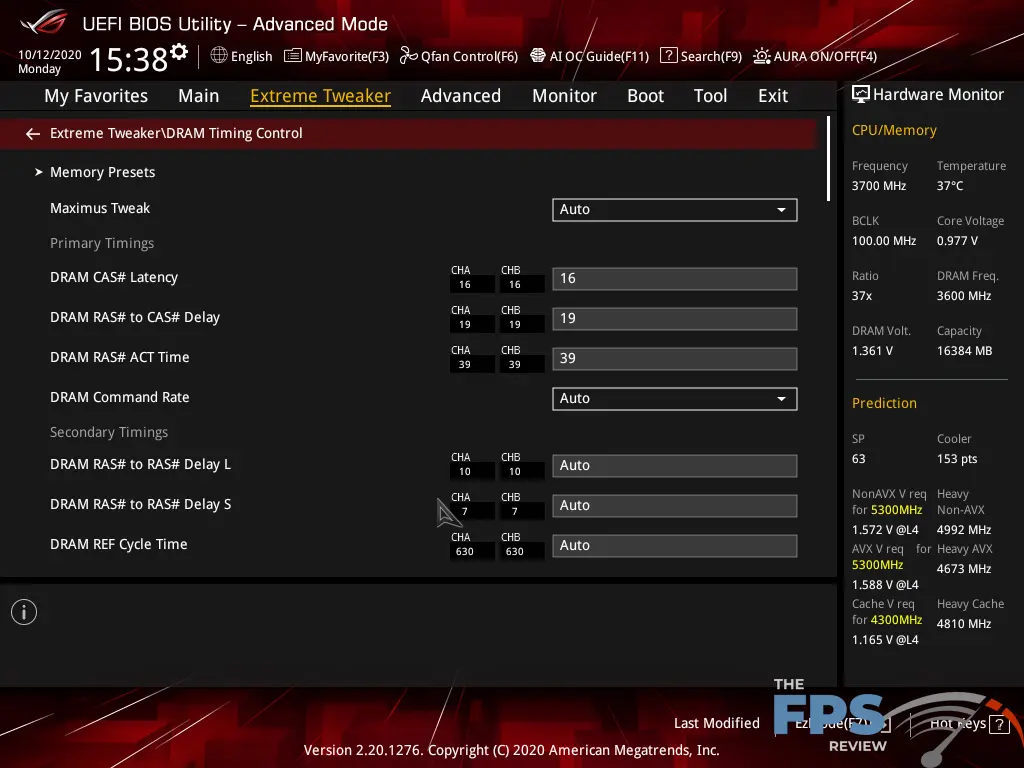Click DRAM REF Cycle Time label
Image resolution: width=1024 pixels, height=768 pixels.
(x=118, y=544)
